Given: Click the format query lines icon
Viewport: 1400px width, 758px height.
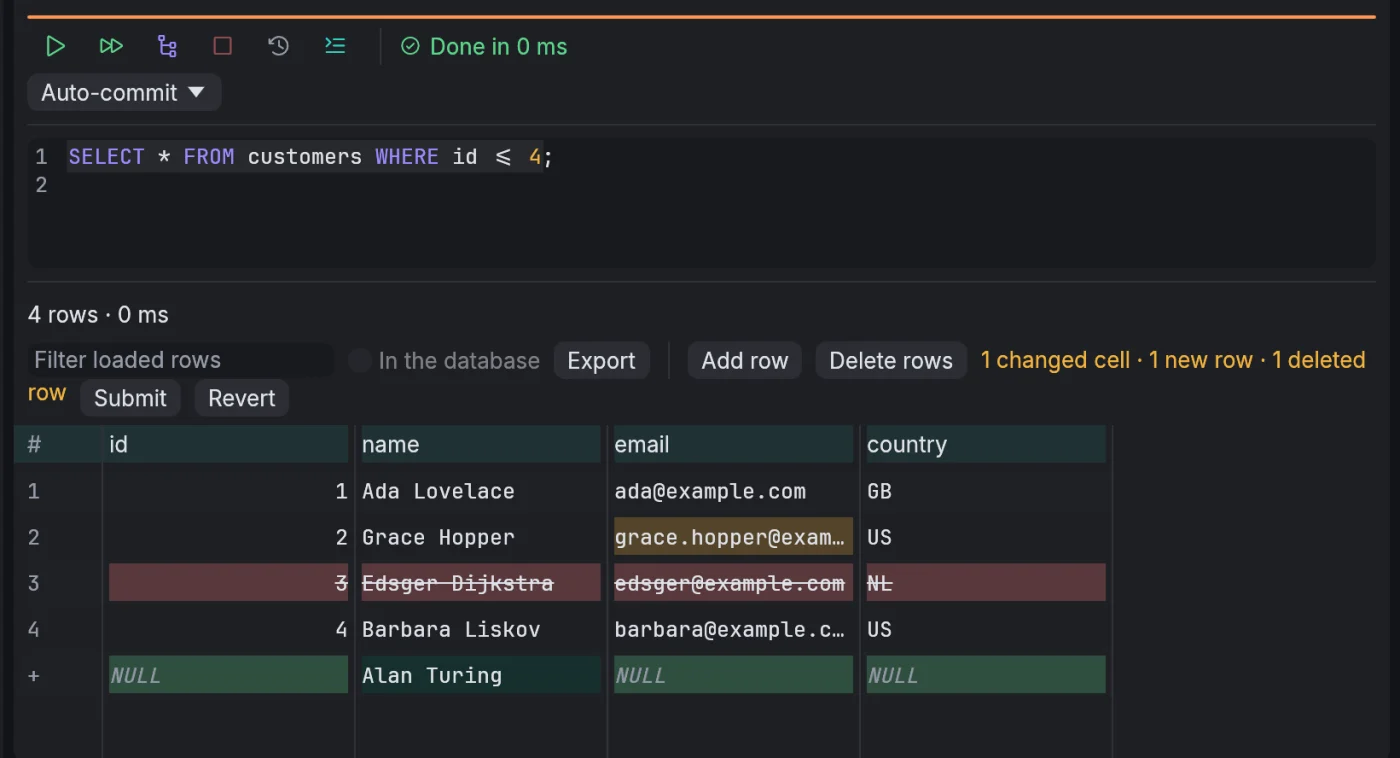Looking at the screenshot, I should 335,46.
